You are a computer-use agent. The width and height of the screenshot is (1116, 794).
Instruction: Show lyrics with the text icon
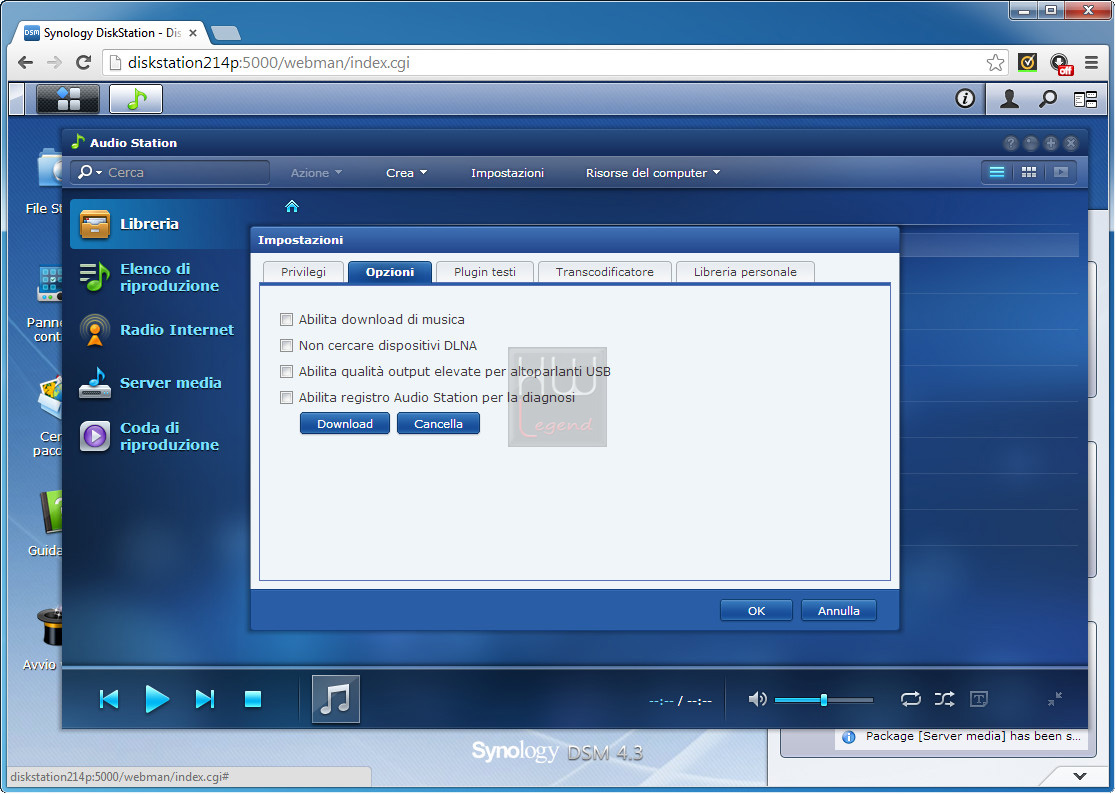tap(979, 699)
